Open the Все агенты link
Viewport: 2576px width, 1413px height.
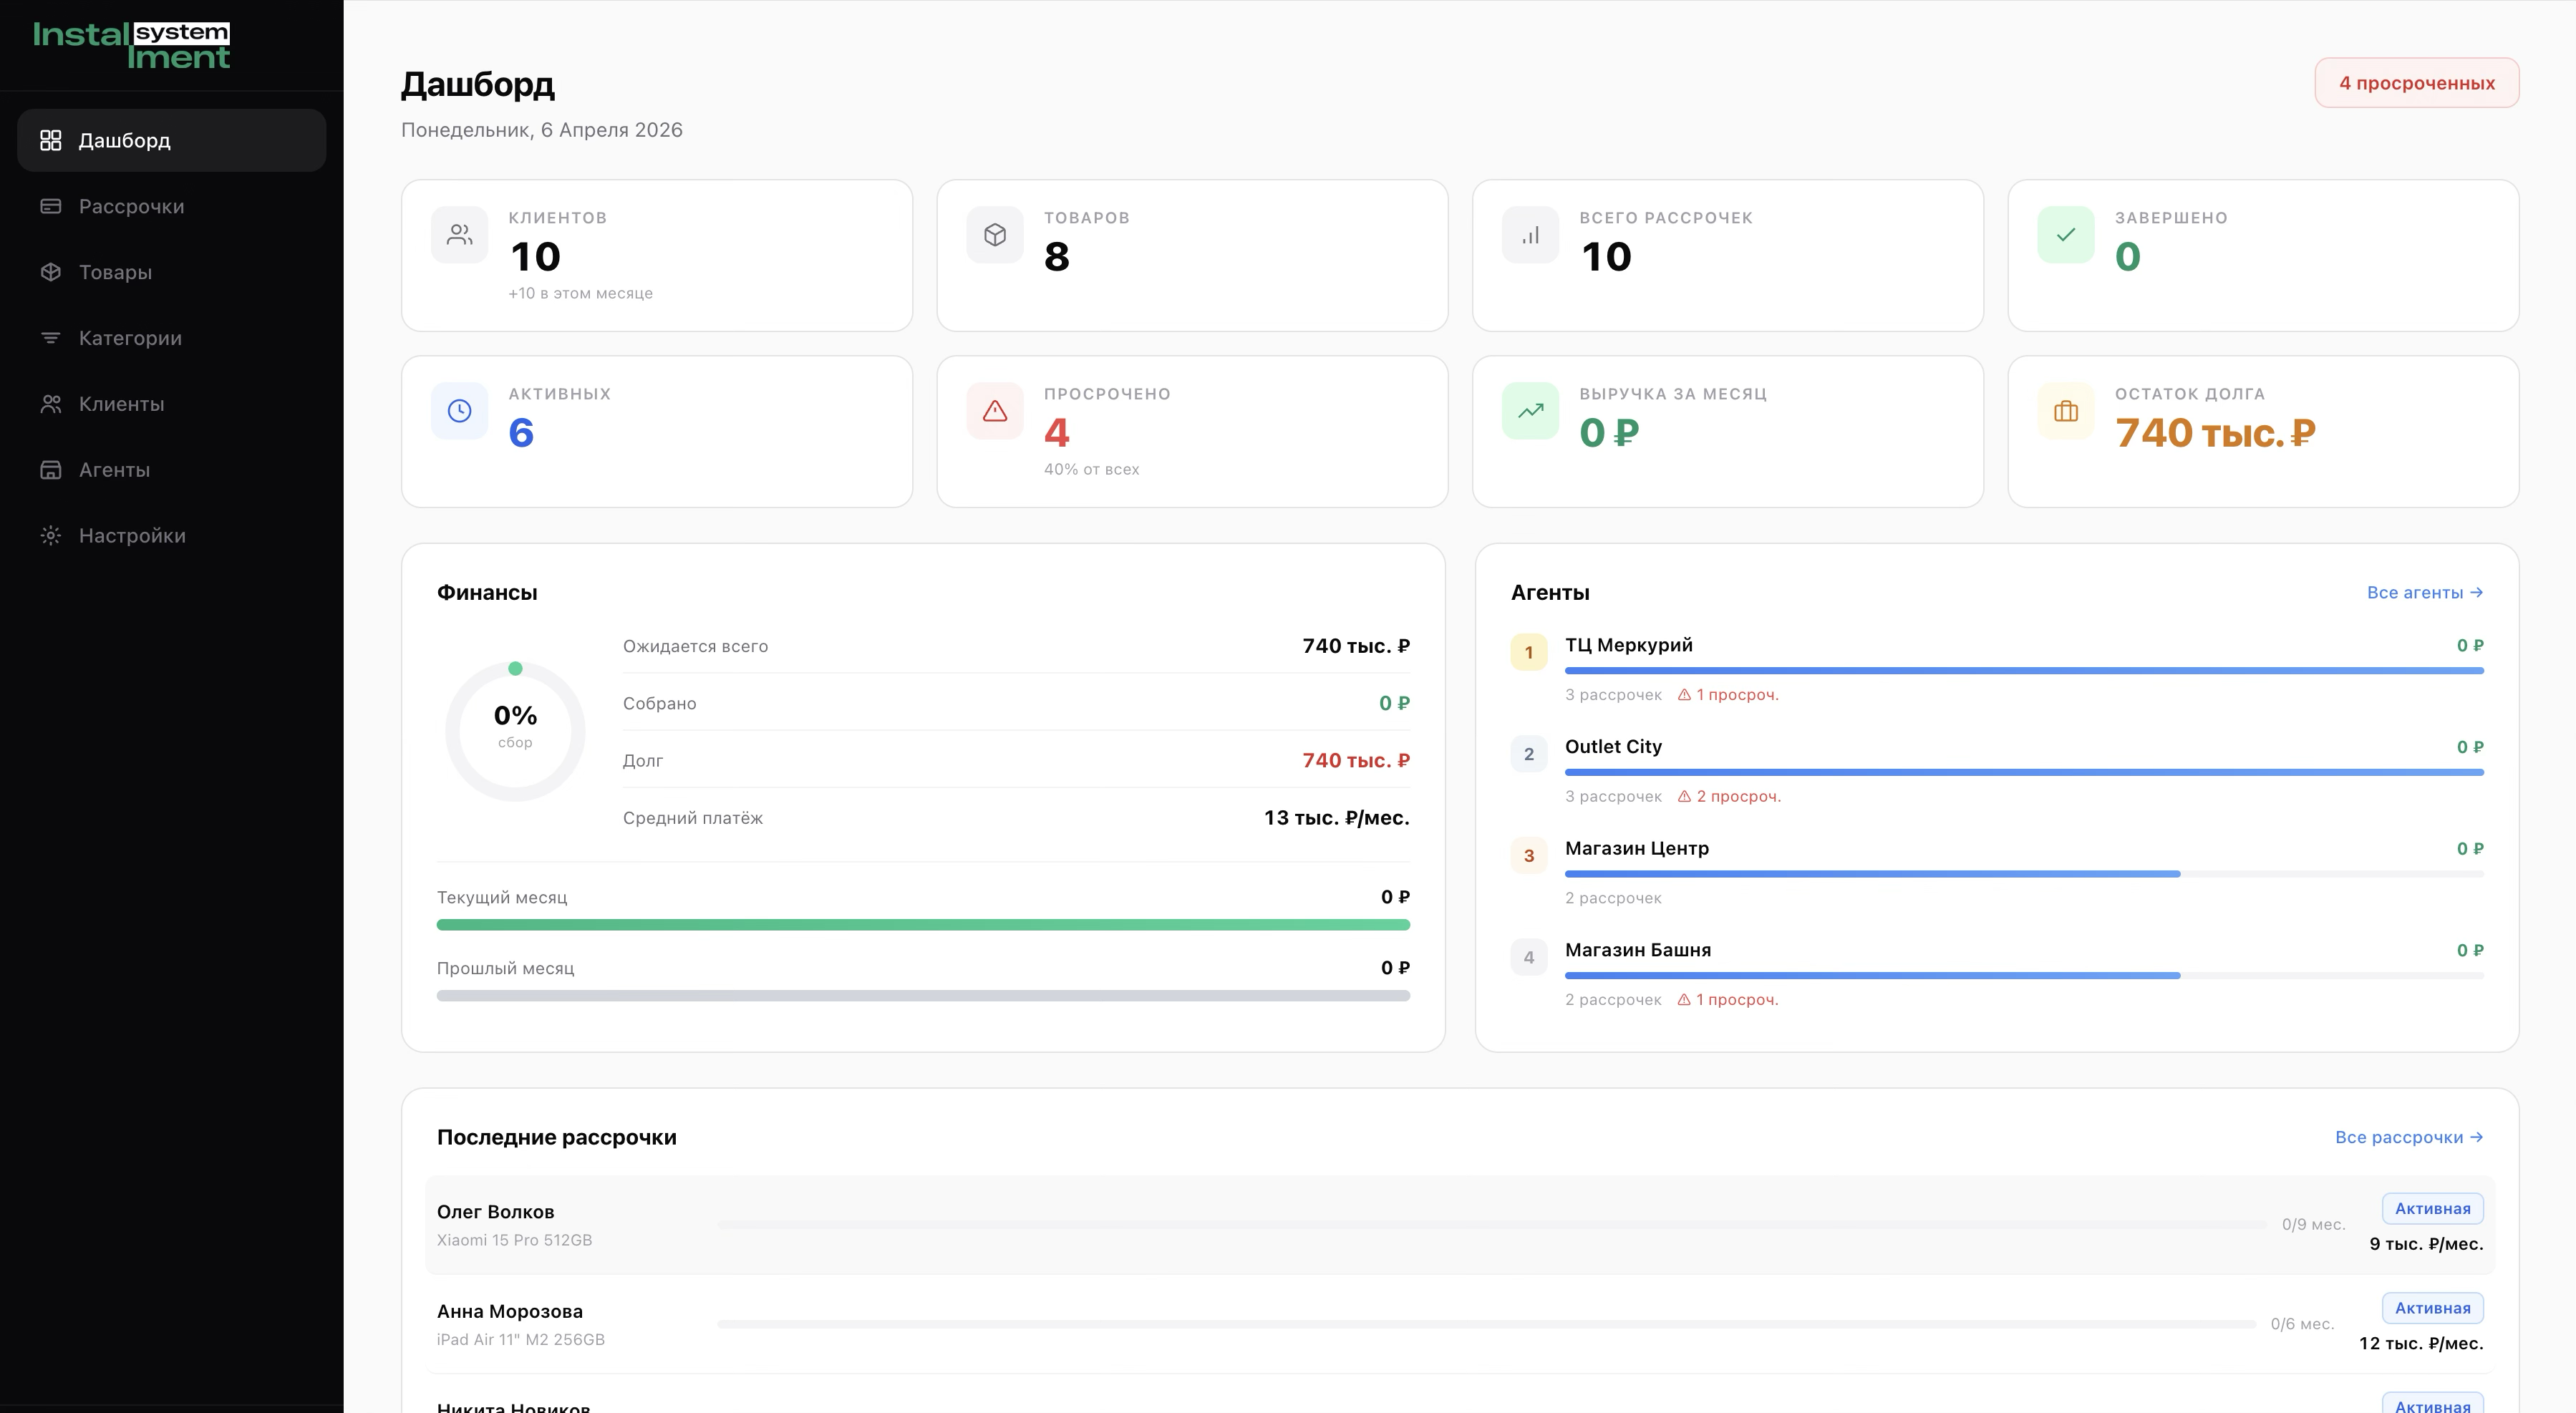(x=2424, y=593)
